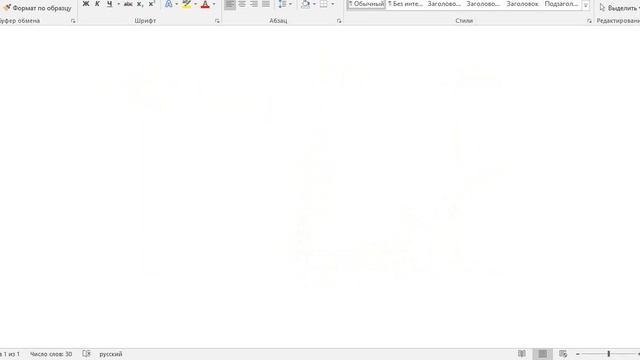Click the Format Painter (Формат по образцу) button
The height and width of the screenshot is (360, 640).
click(x=37, y=8)
